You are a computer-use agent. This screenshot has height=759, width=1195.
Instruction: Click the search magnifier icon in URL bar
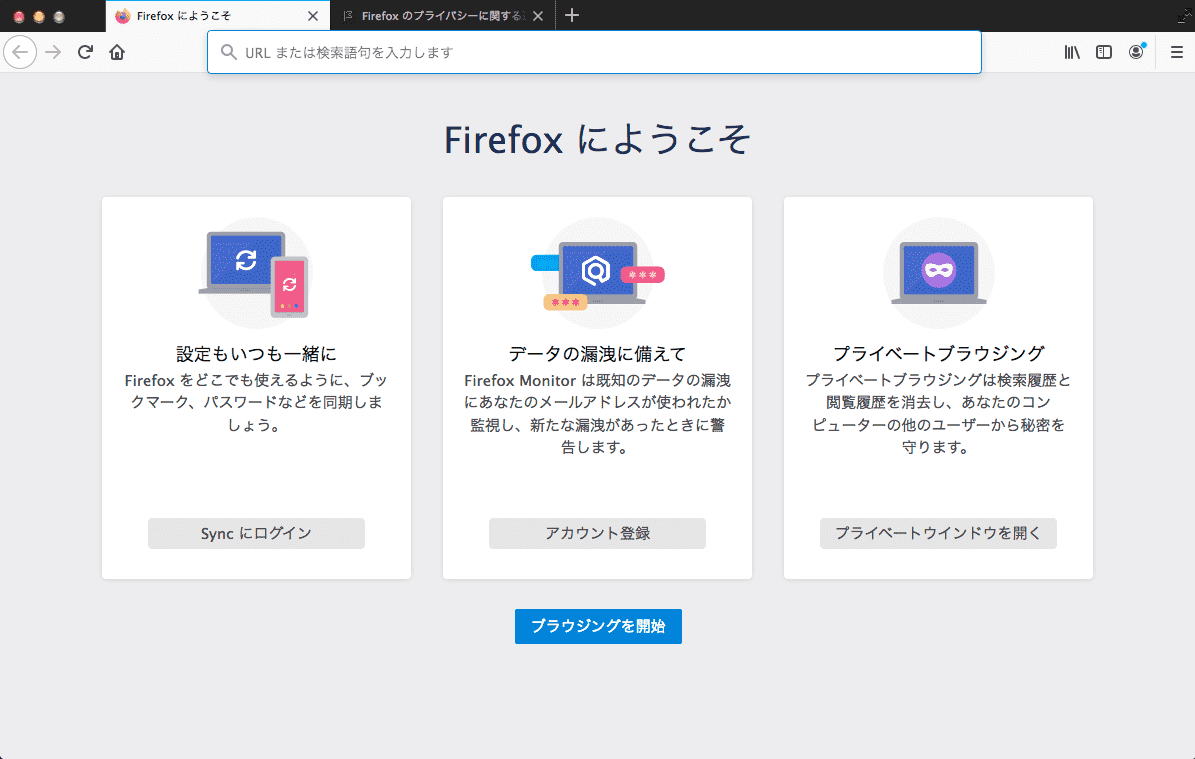pyautogui.click(x=228, y=52)
